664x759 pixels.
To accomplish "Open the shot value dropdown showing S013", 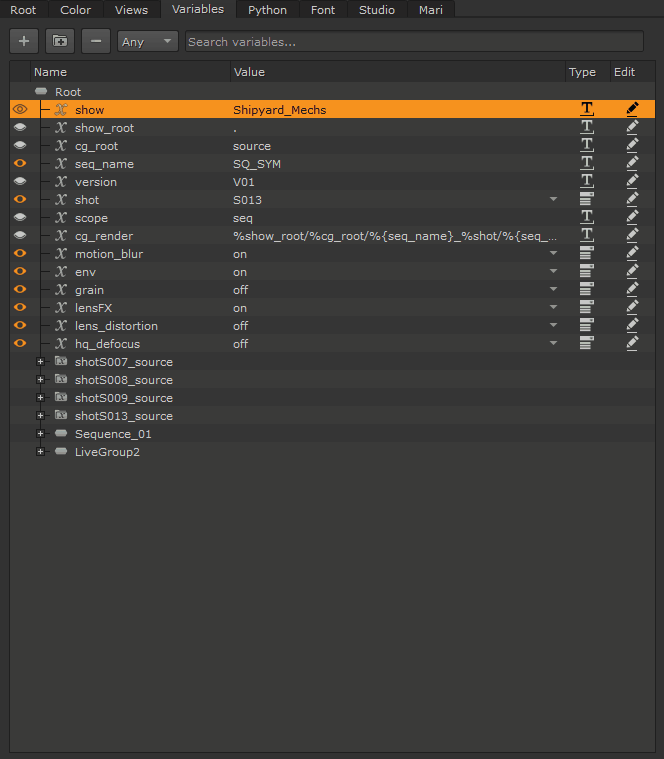I will (x=553, y=200).
